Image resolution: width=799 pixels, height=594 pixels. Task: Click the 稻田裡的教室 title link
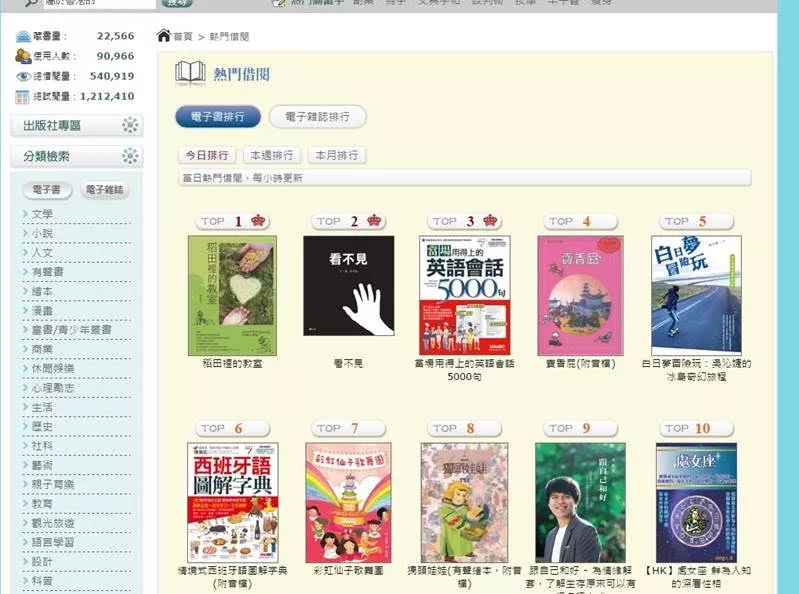click(x=232, y=364)
